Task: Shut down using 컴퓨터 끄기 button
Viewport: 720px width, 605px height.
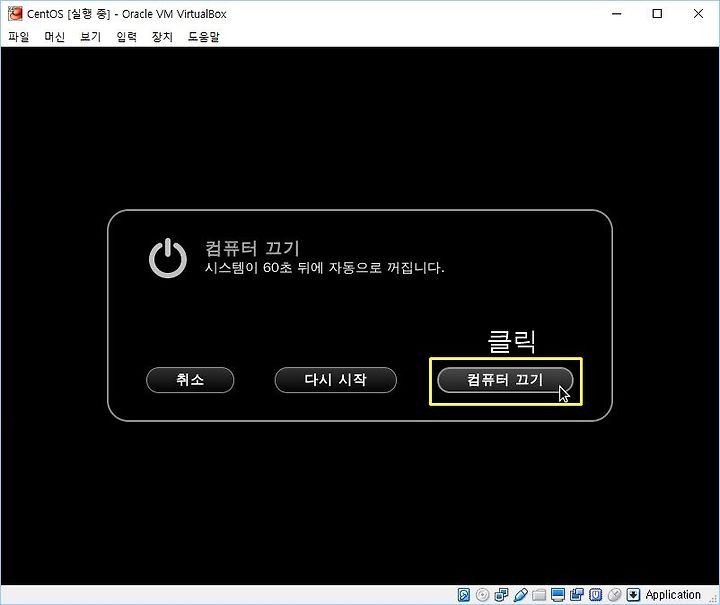Action: (505, 380)
